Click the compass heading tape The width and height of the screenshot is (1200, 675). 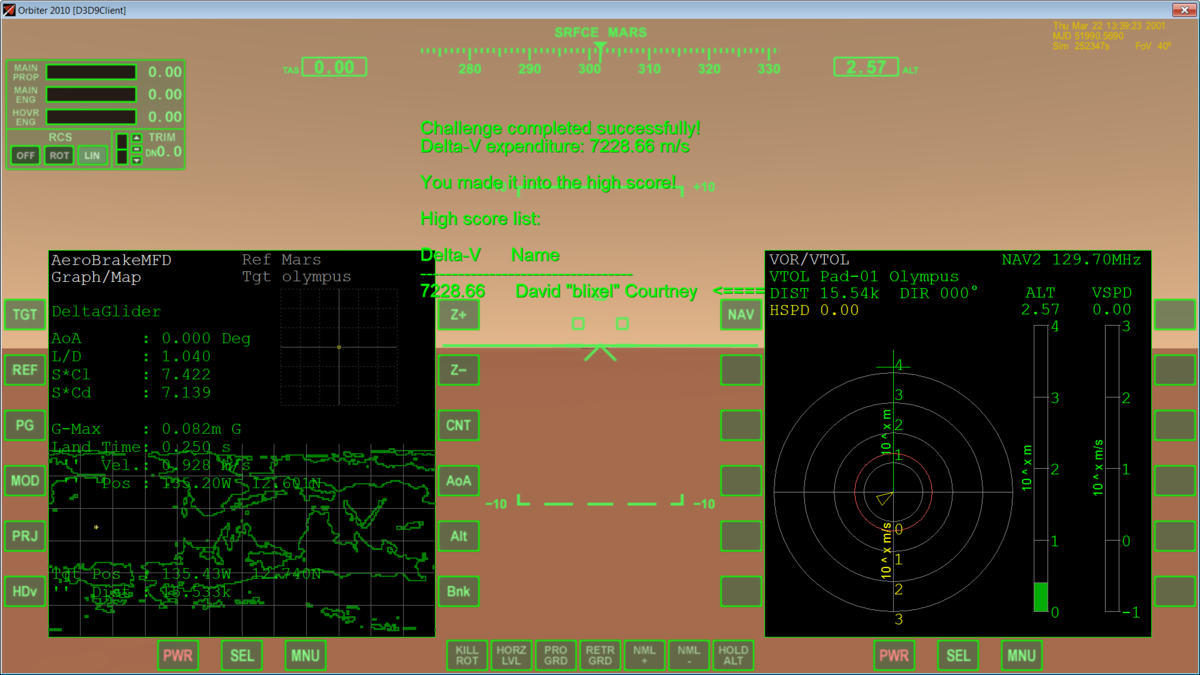click(x=600, y=58)
